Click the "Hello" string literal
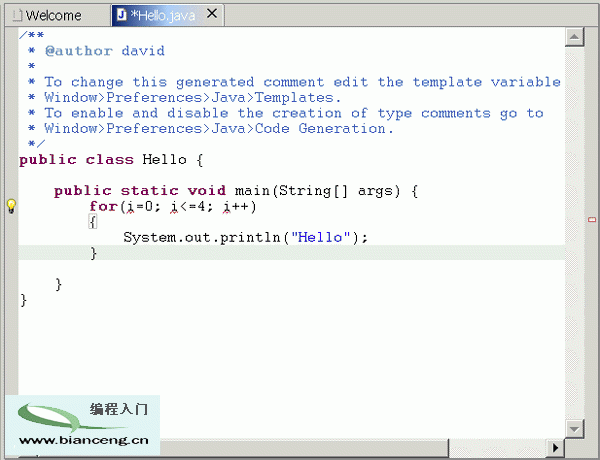 click(x=321, y=238)
